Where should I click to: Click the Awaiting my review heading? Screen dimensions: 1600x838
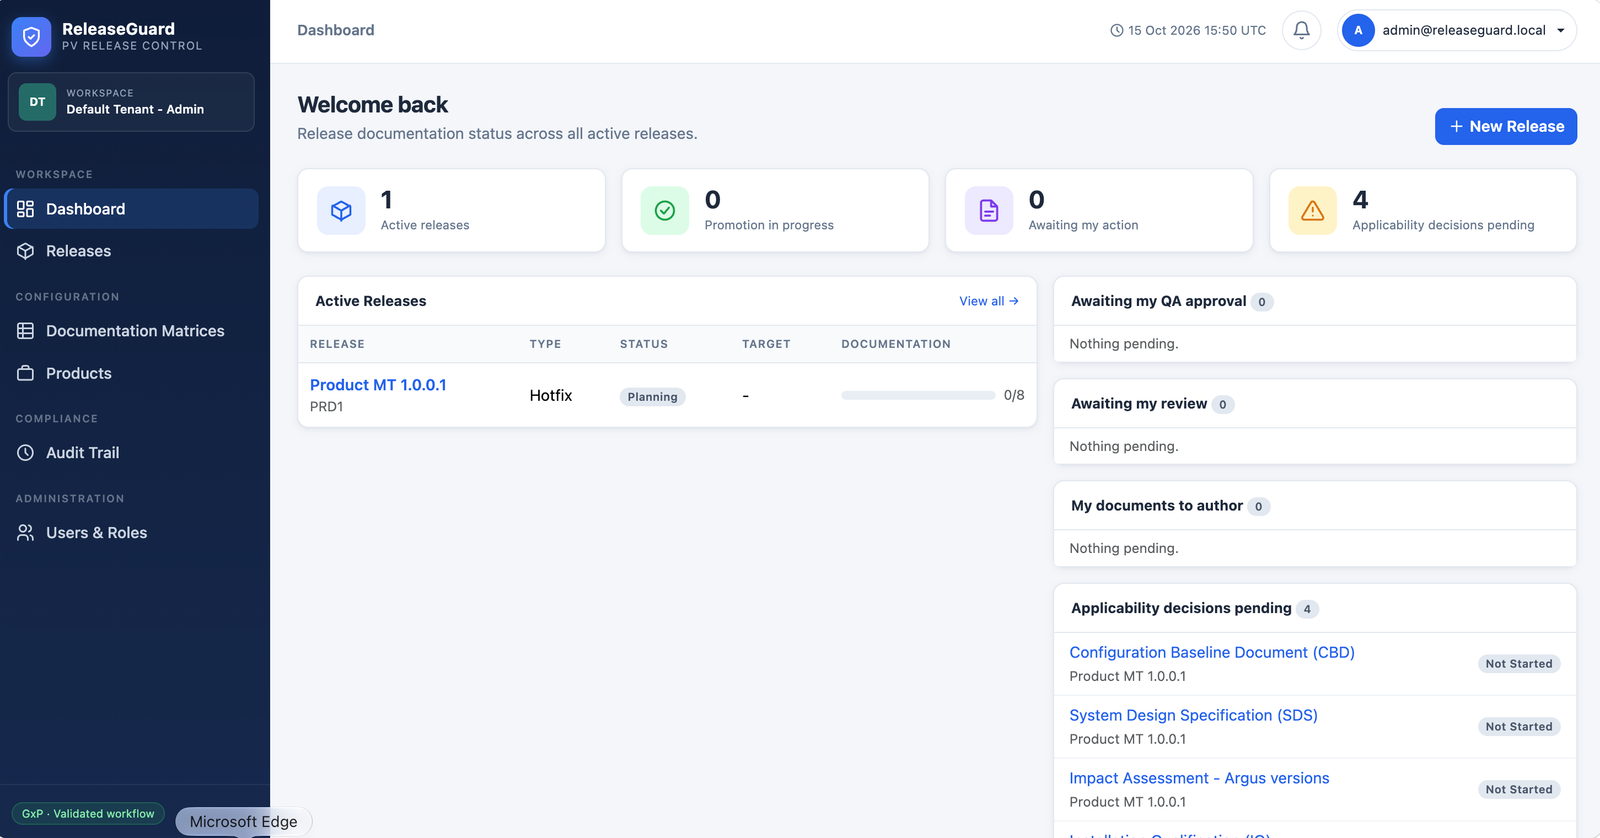pos(1139,404)
